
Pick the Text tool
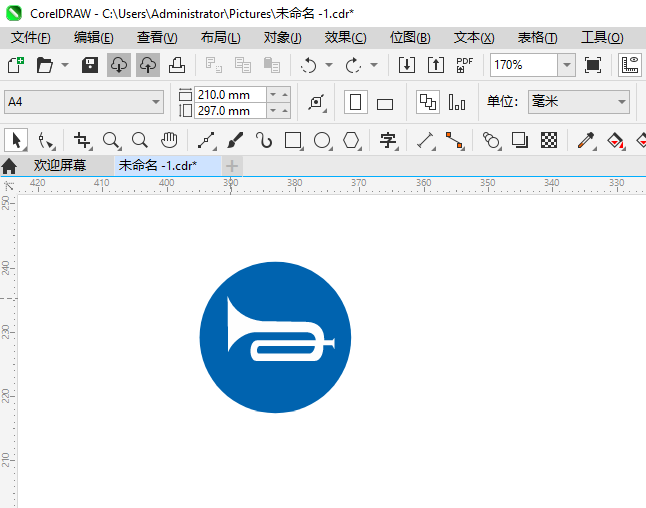pos(388,140)
